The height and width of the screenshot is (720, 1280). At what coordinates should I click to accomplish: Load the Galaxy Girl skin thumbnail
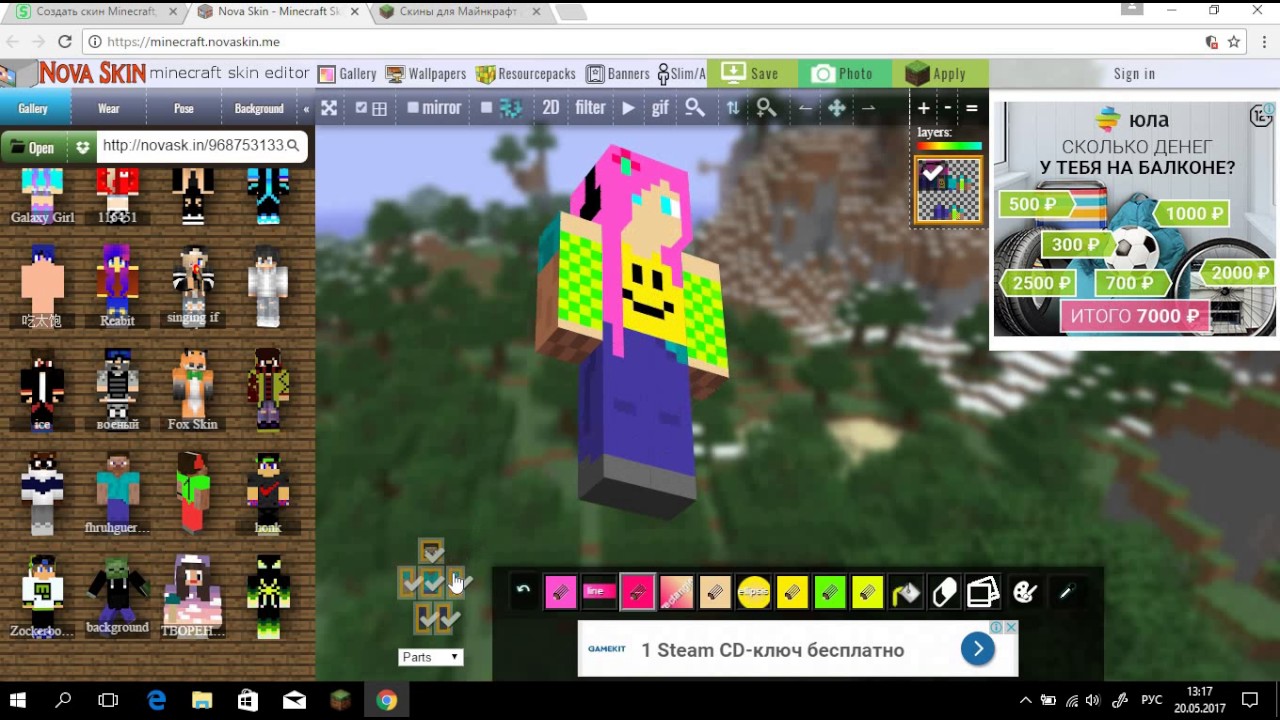[42, 196]
